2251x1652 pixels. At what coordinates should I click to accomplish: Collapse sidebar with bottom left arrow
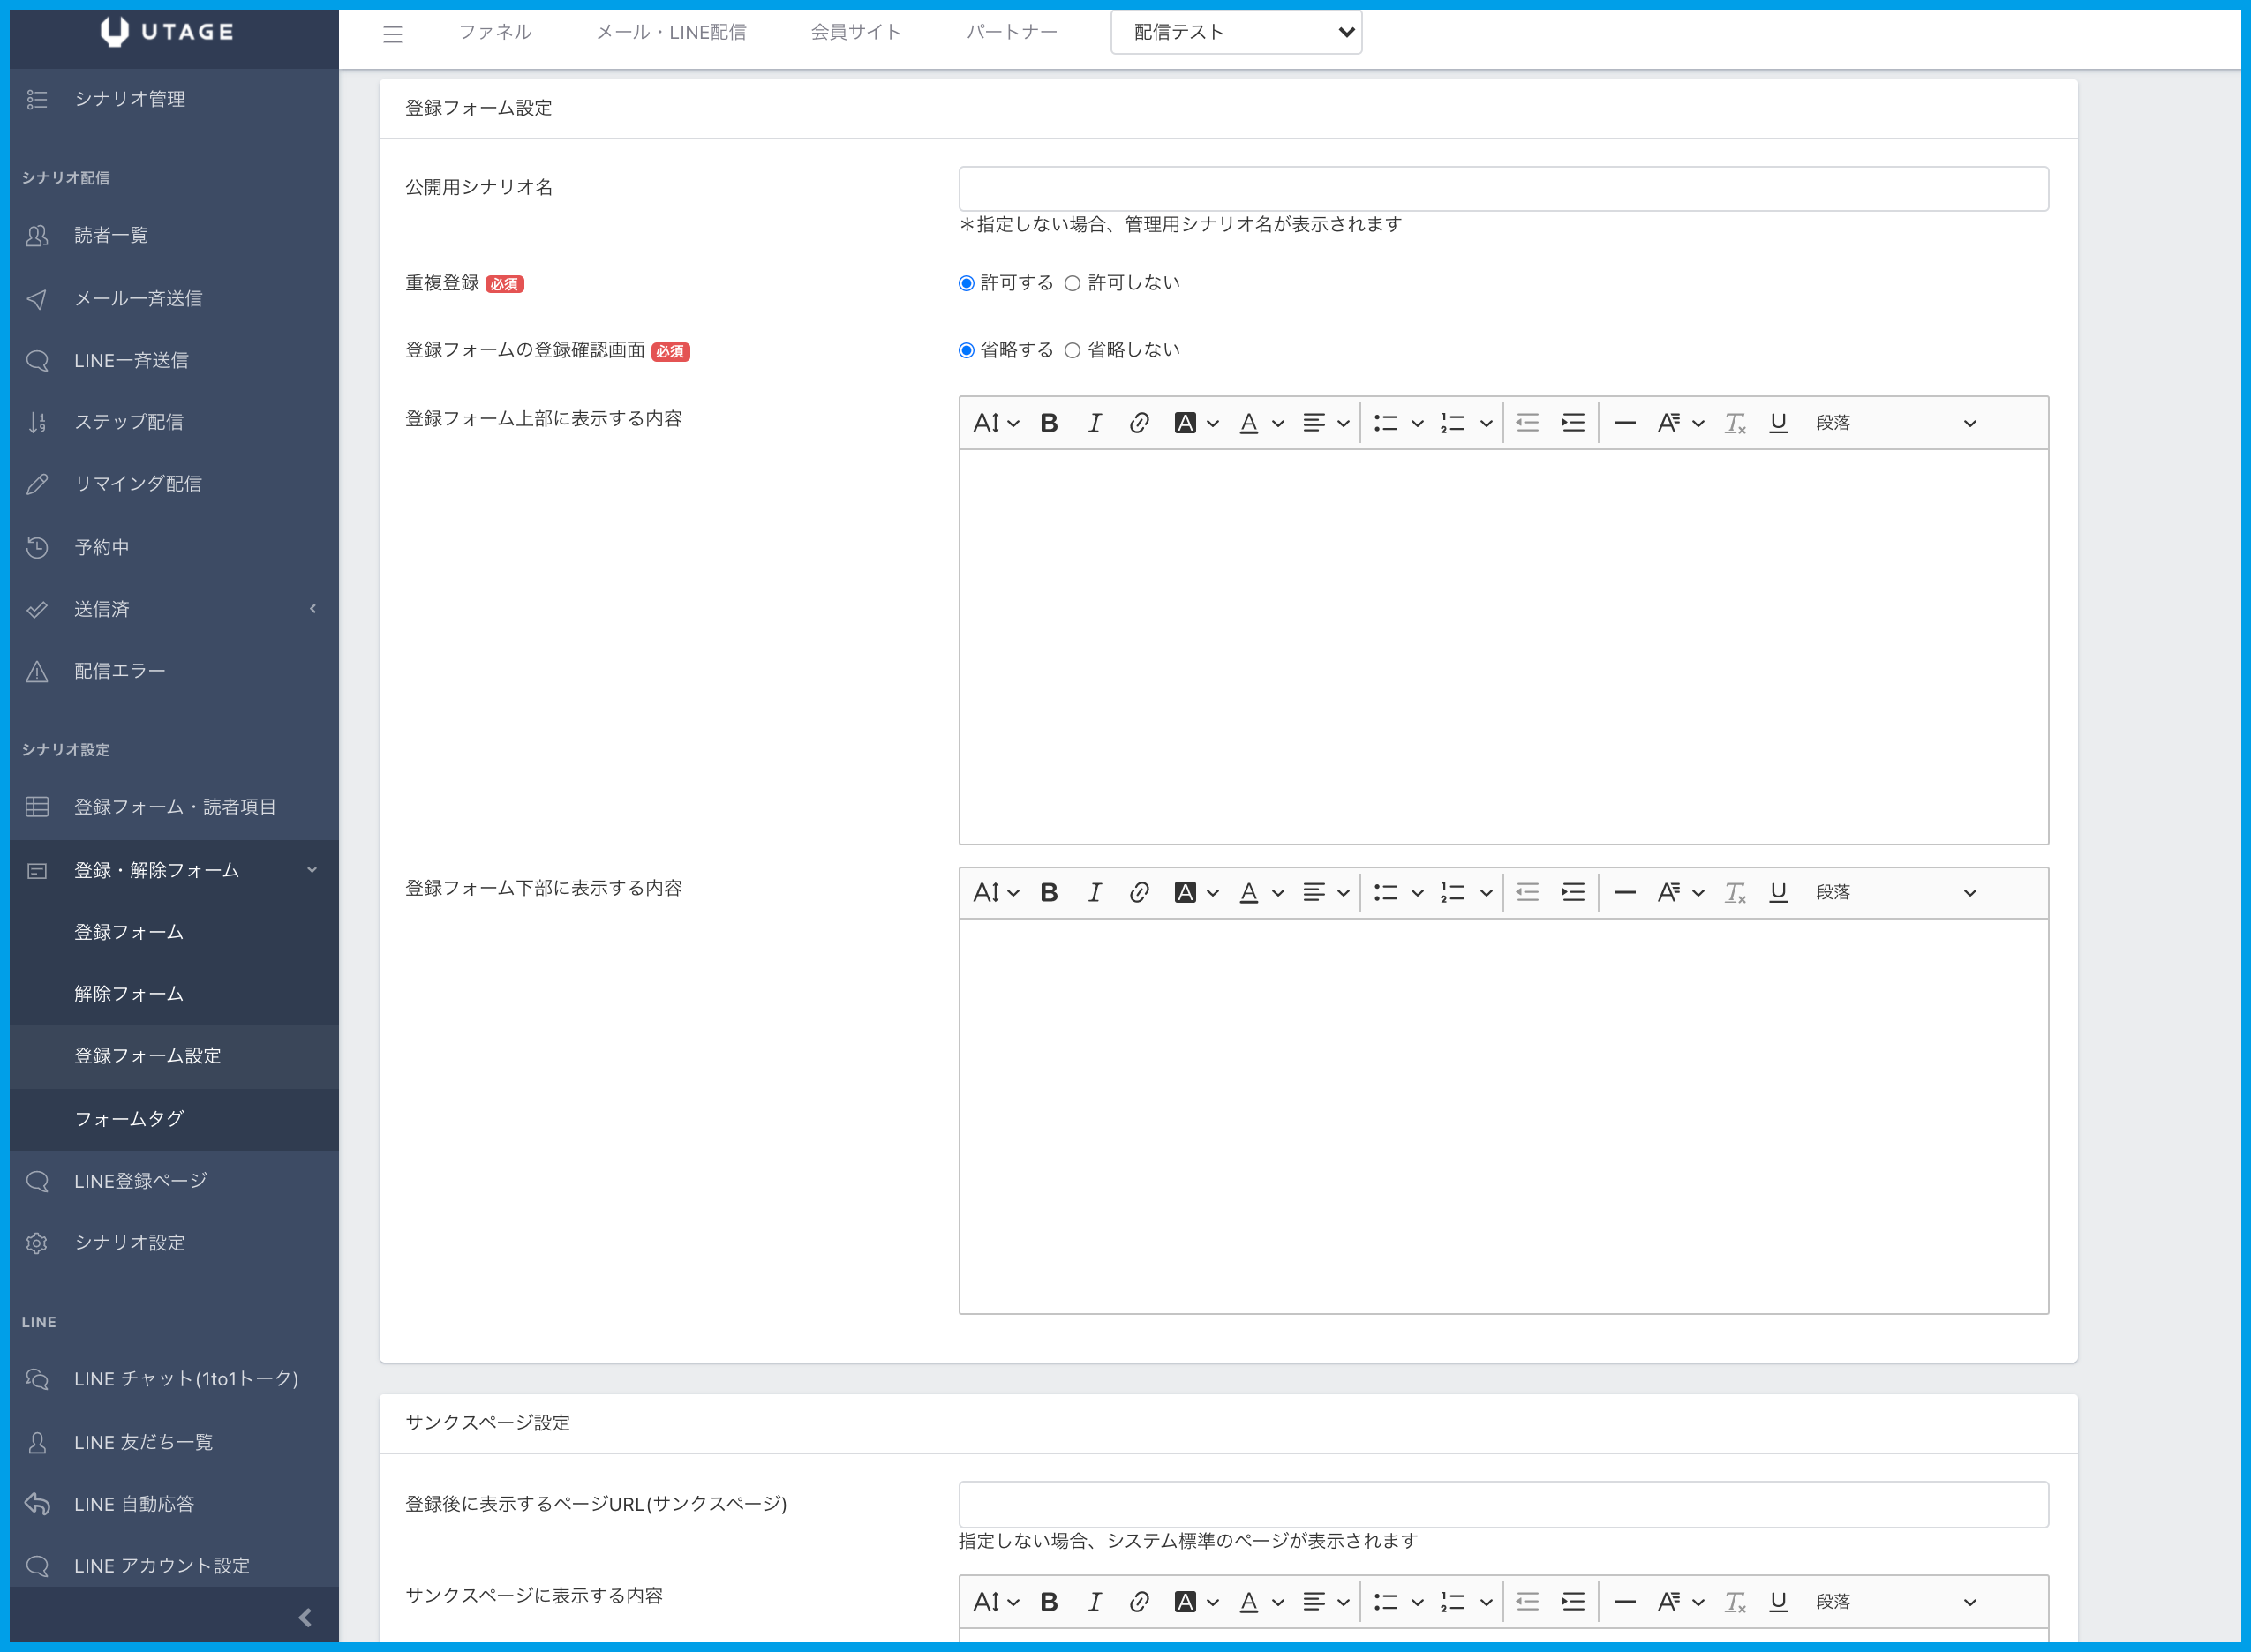tap(305, 1617)
